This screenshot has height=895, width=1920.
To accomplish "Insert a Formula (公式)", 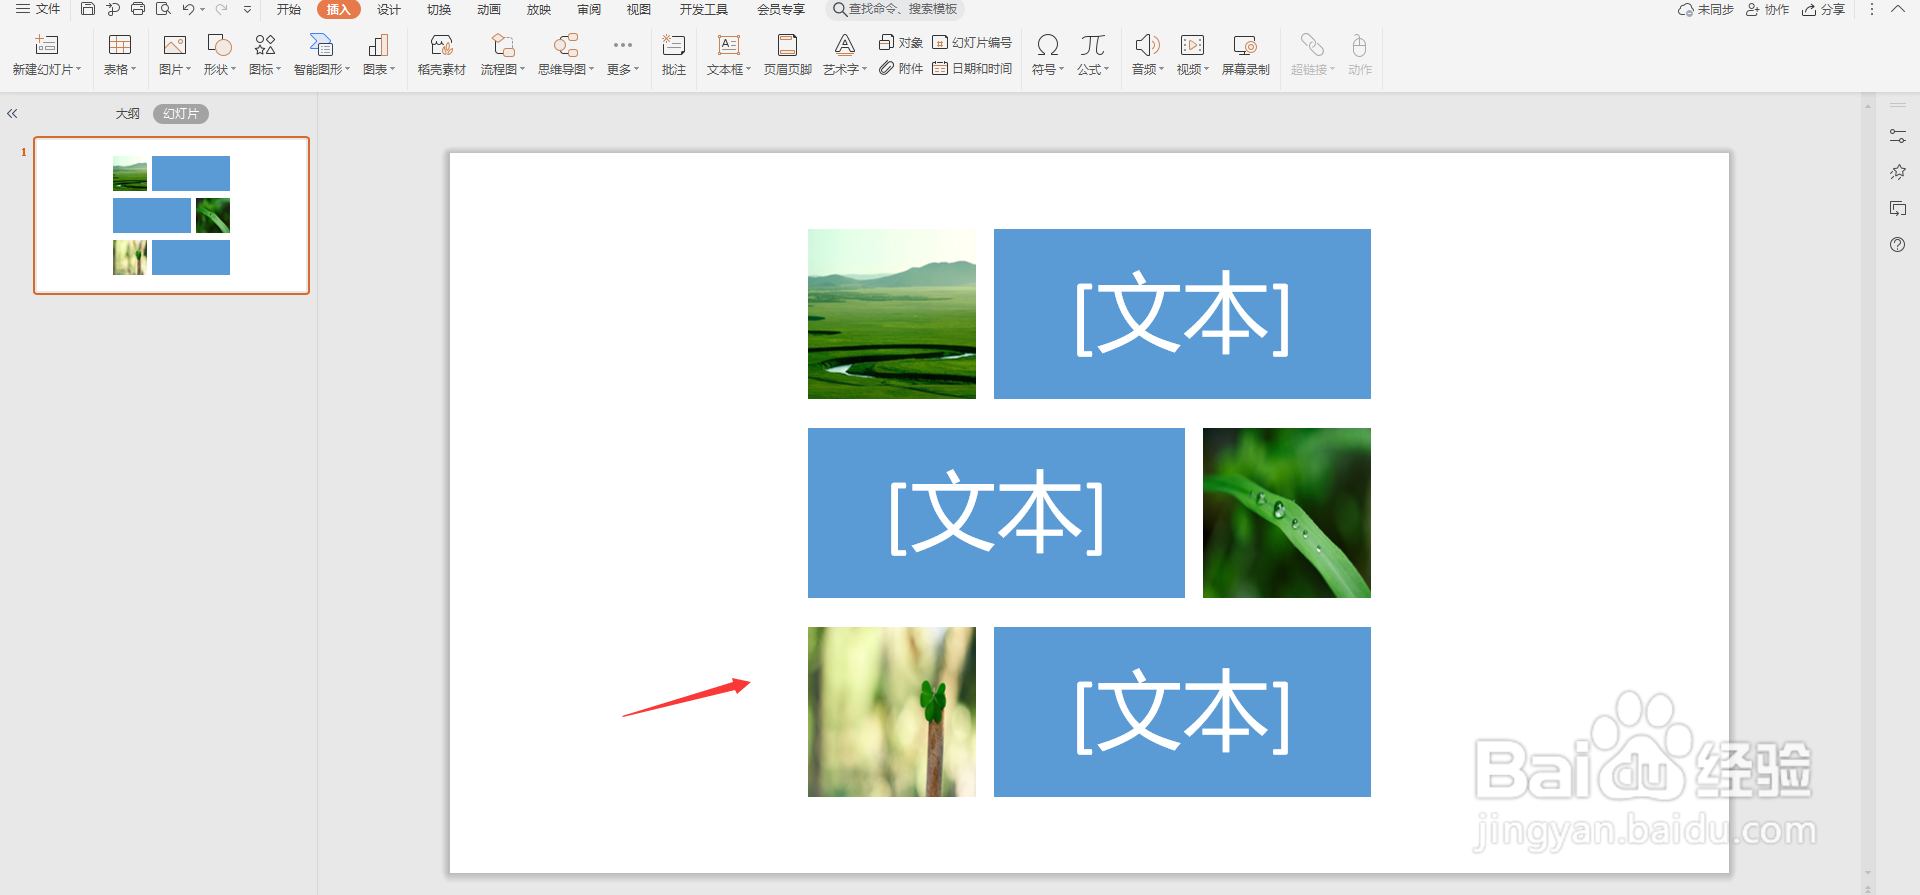I will point(1092,45).
